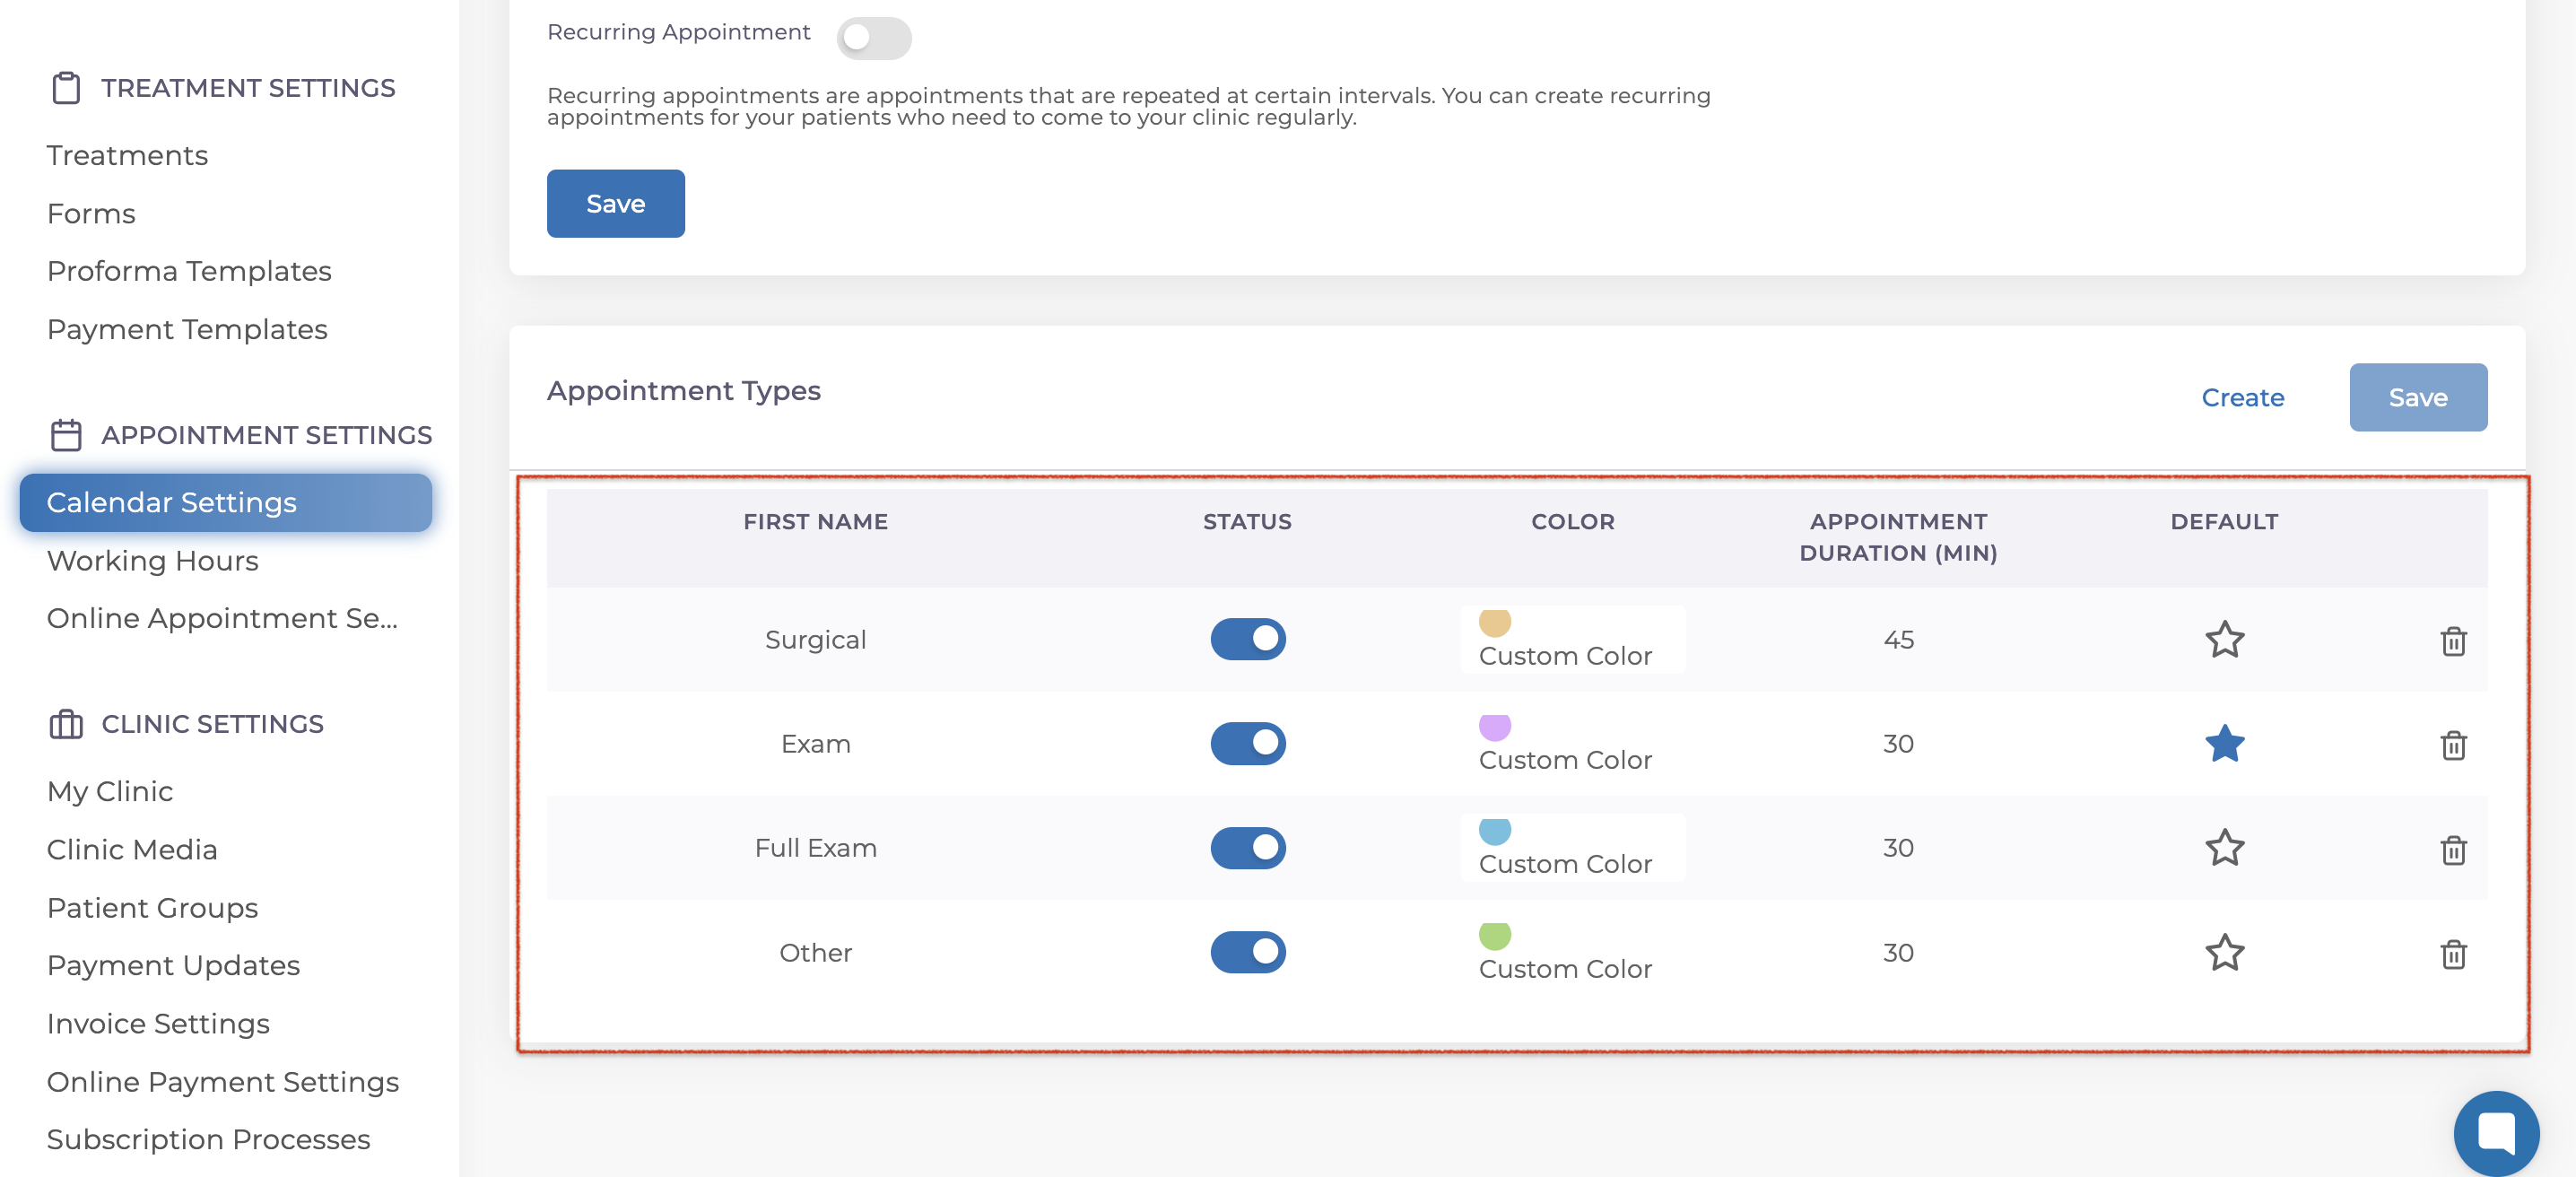Open Working Hours in sidebar
This screenshot has width=2576, height=1177.
pyautogui.click(x=153, y=561)
